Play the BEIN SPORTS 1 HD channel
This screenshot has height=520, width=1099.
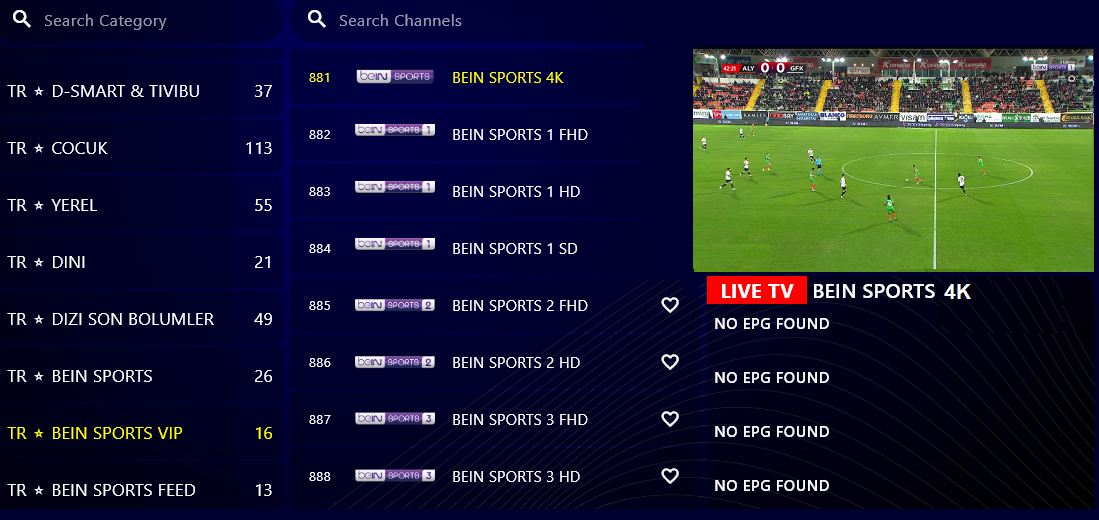click(x=467, y=191)
